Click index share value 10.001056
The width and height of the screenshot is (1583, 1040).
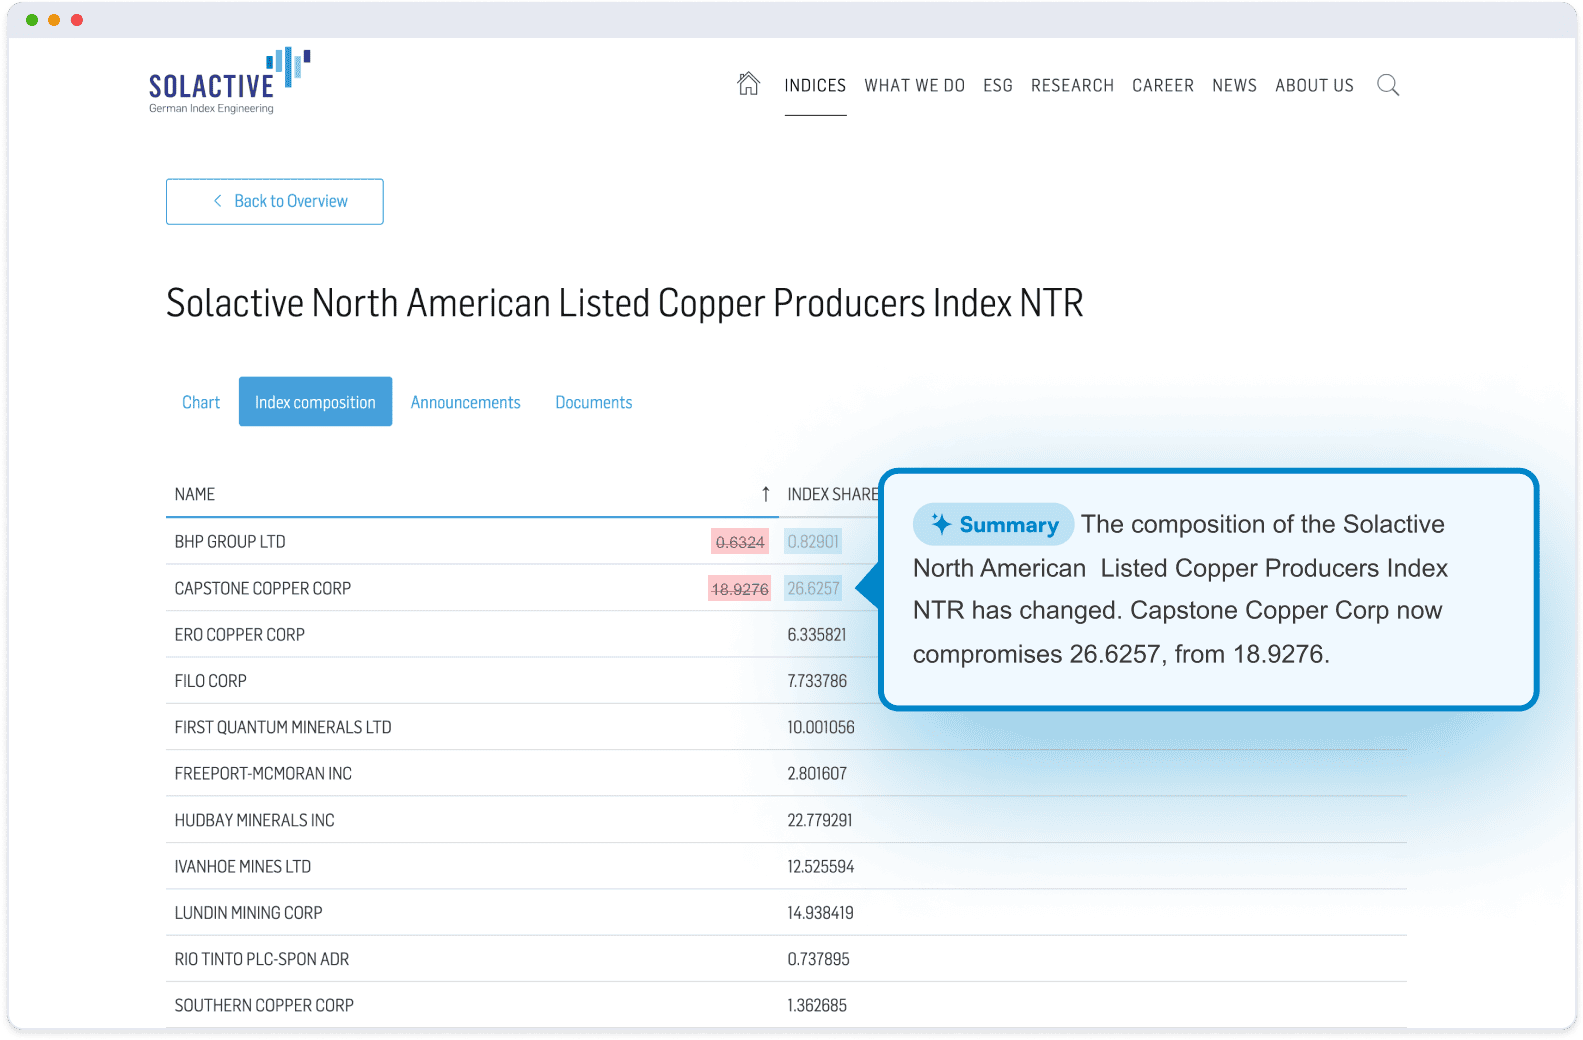821,727
